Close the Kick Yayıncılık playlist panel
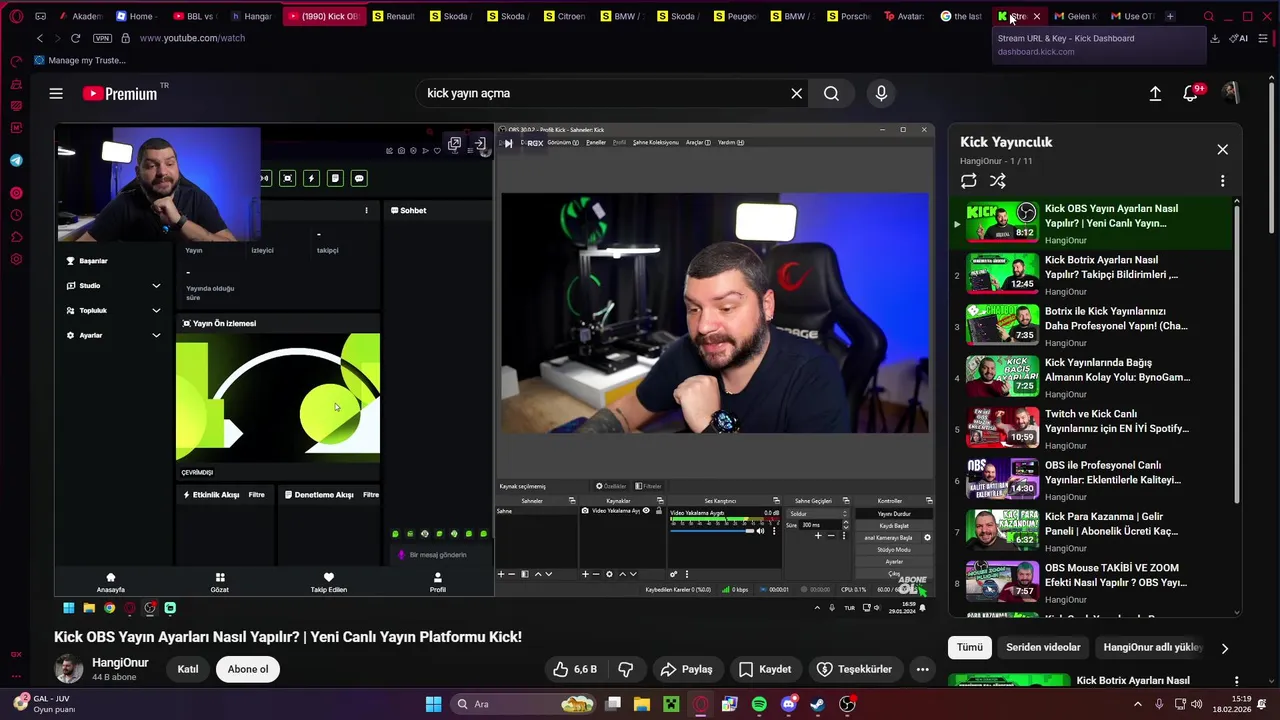1280x720 pixels. point(1222,149)
